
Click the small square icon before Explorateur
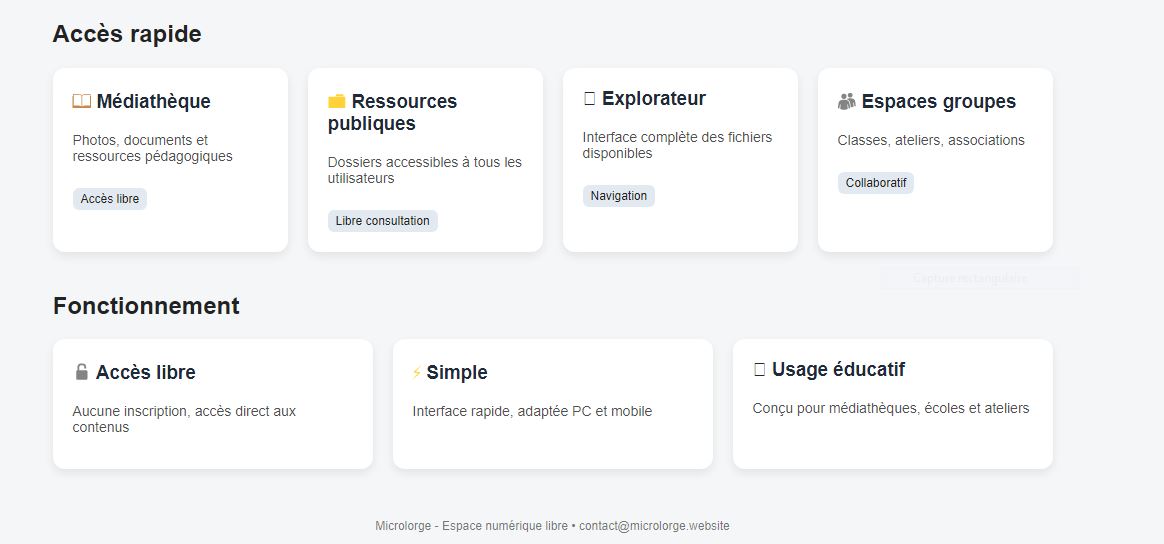point(589,98)
